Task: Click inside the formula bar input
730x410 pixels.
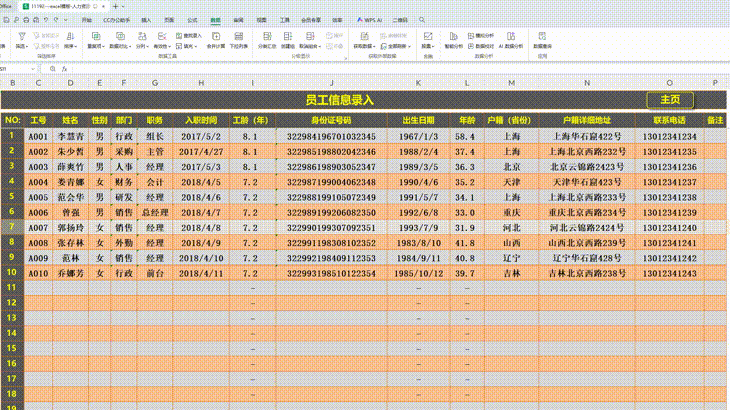Action: click(400, 69)
